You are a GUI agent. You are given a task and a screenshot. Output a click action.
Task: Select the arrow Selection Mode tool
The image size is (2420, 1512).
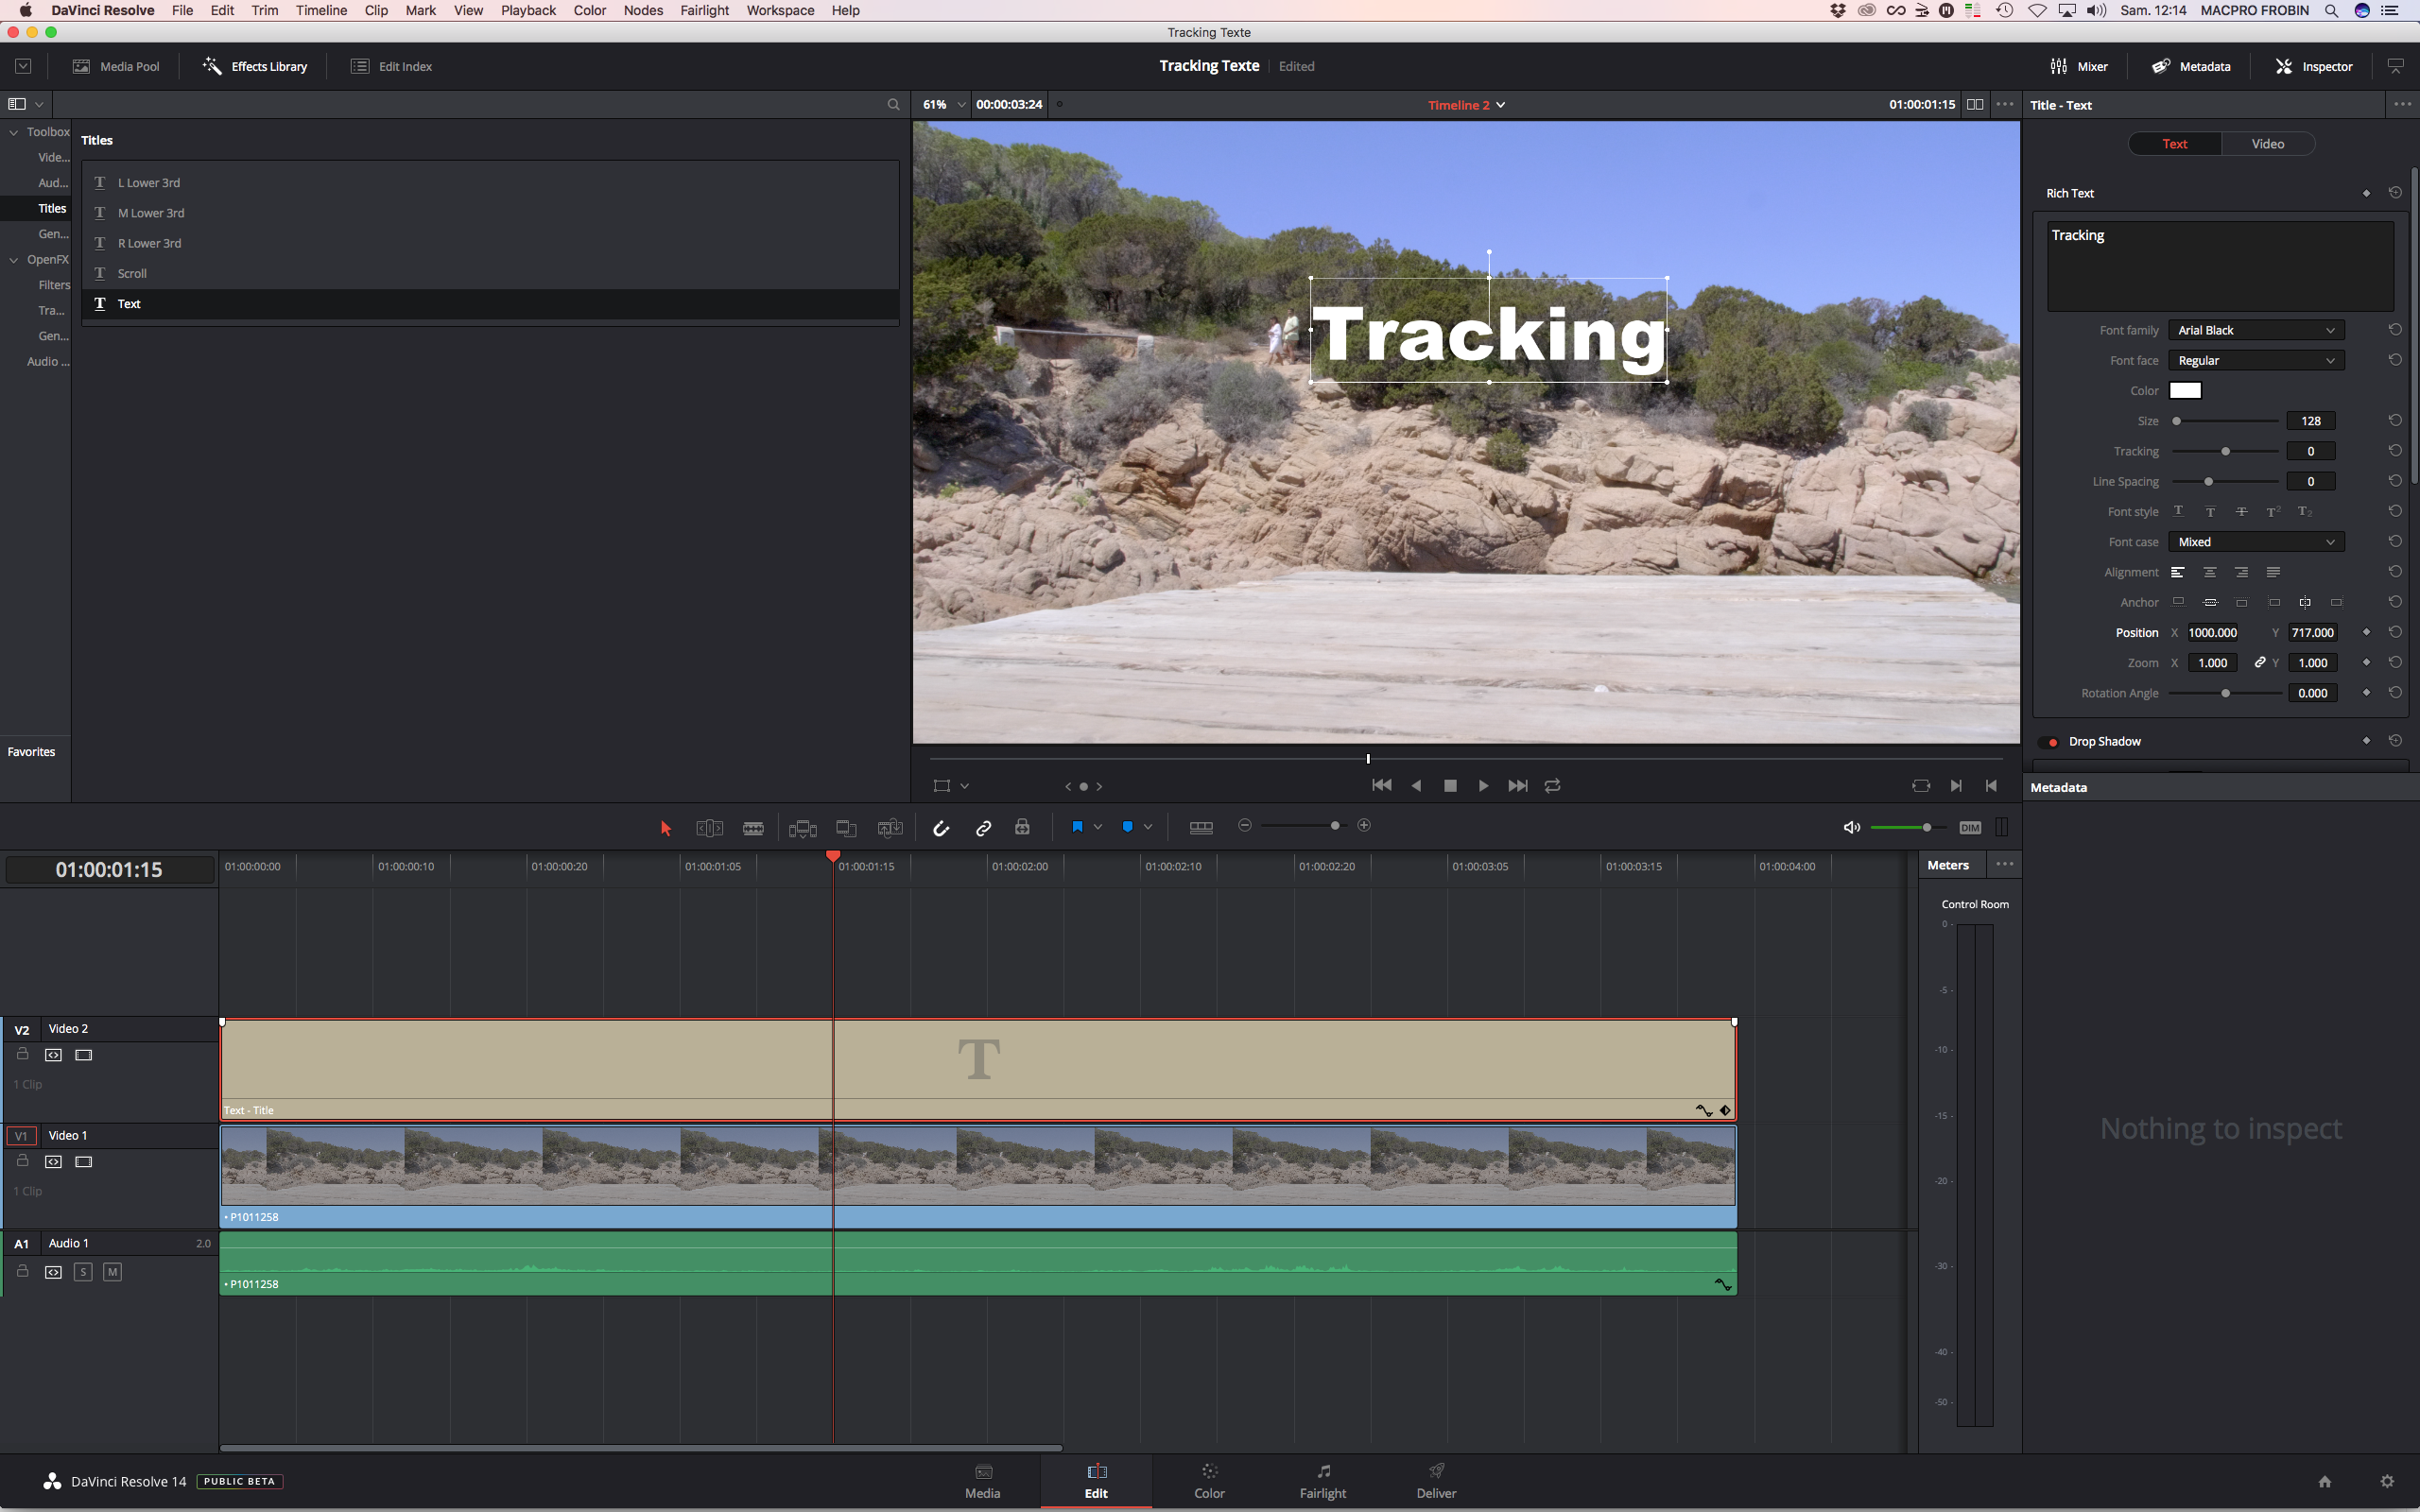click(x=665, y=828)
